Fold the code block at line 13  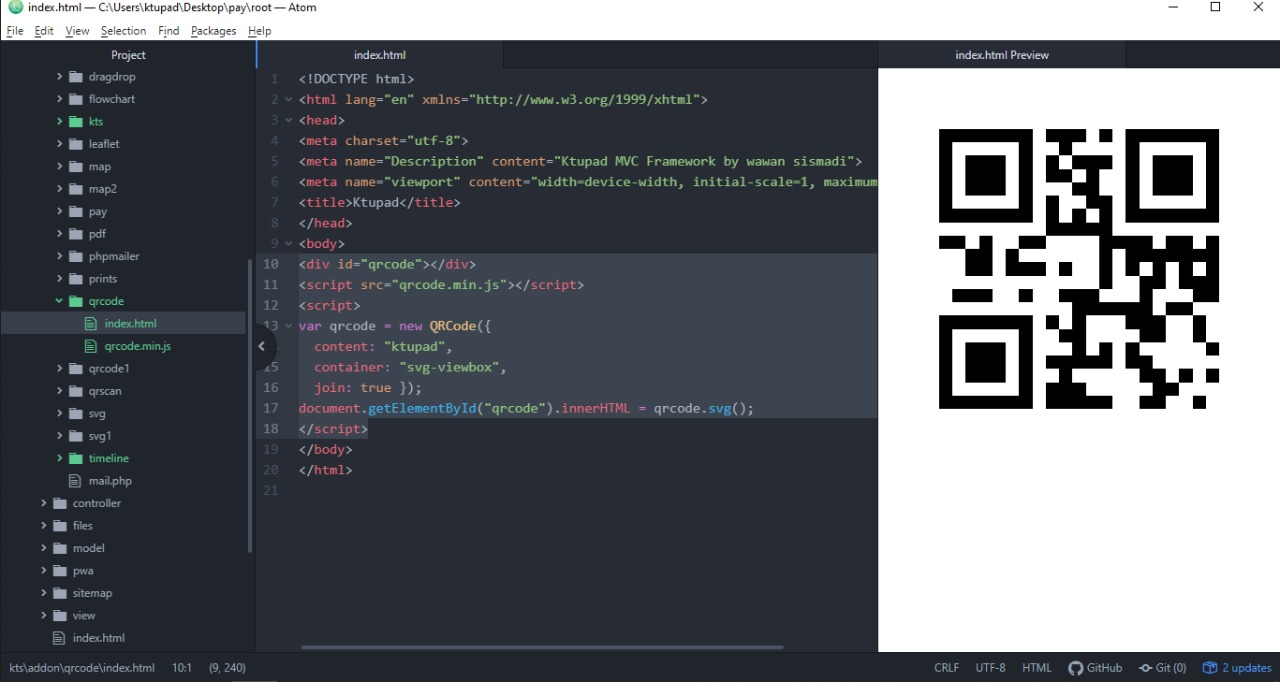(x=288, y=325)
